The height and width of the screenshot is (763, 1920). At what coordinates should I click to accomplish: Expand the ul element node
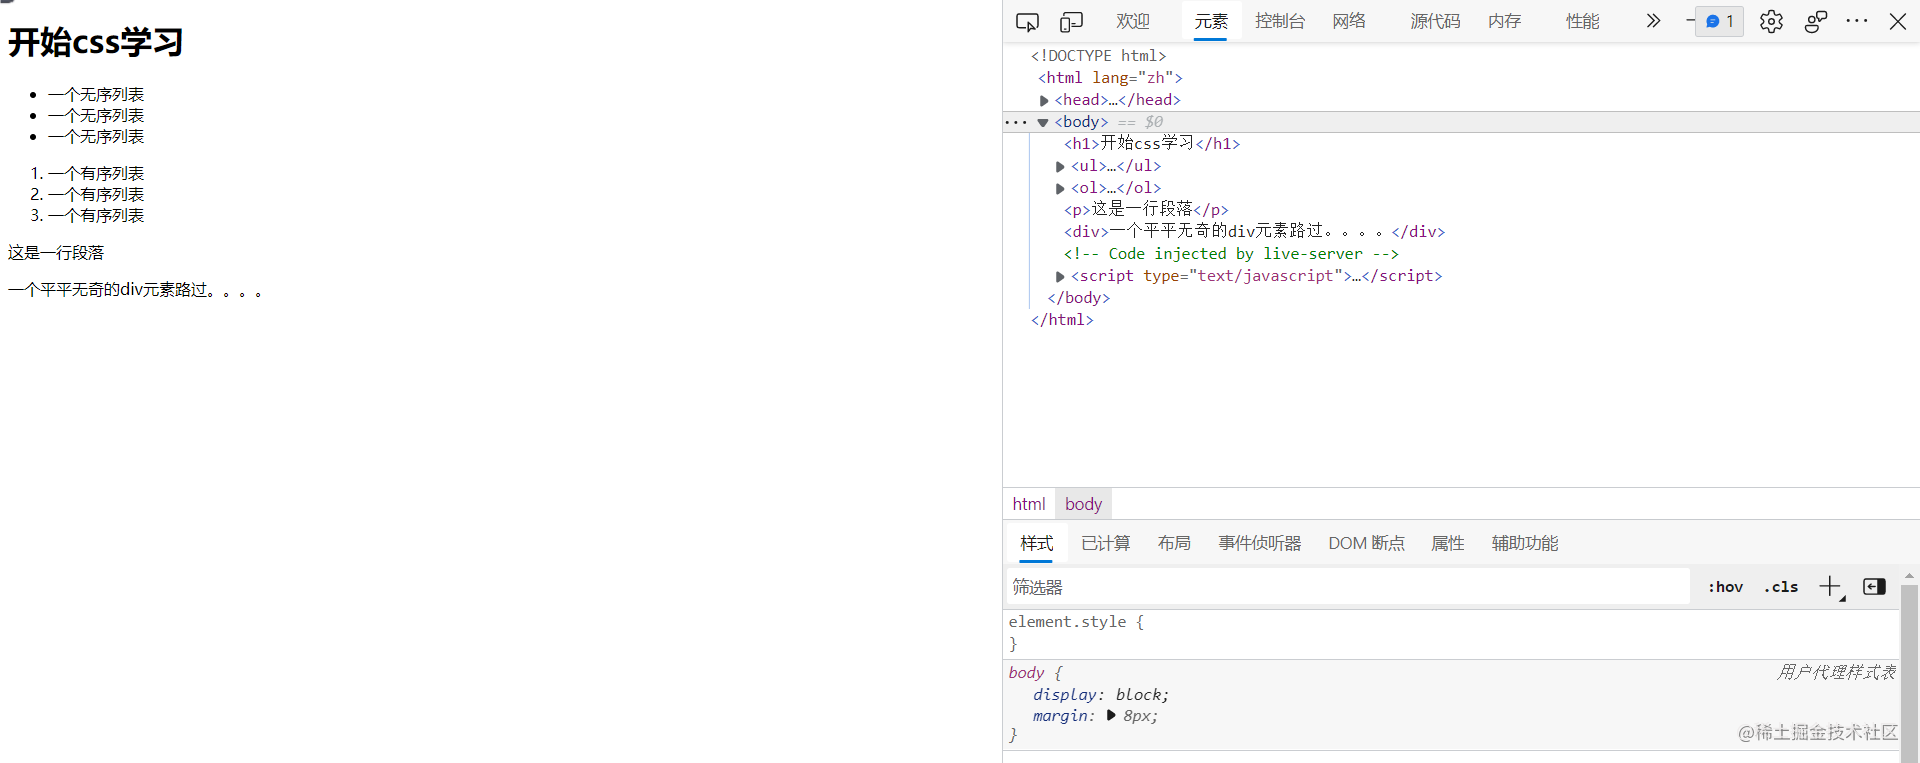[x=1060, y=166]
